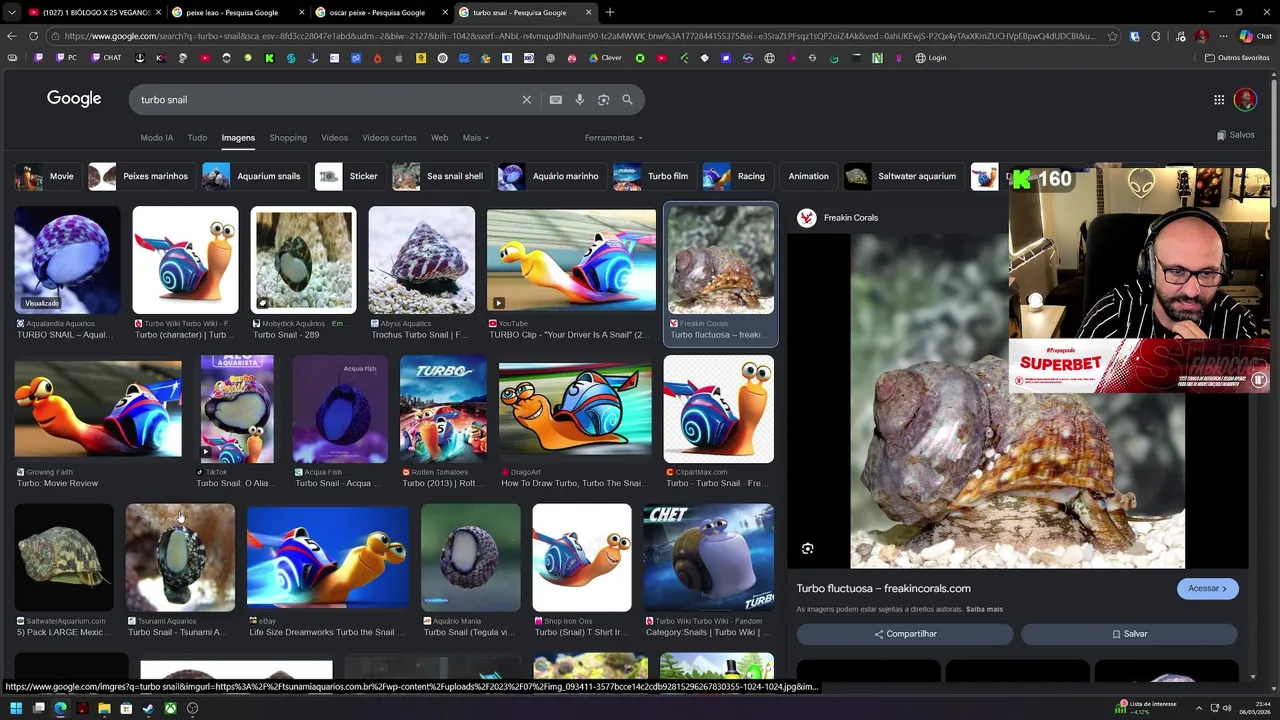Bookmark this page with the star icon
Image resolution: width=1280 pixels, height=720 pixels.
[1112, 36]
